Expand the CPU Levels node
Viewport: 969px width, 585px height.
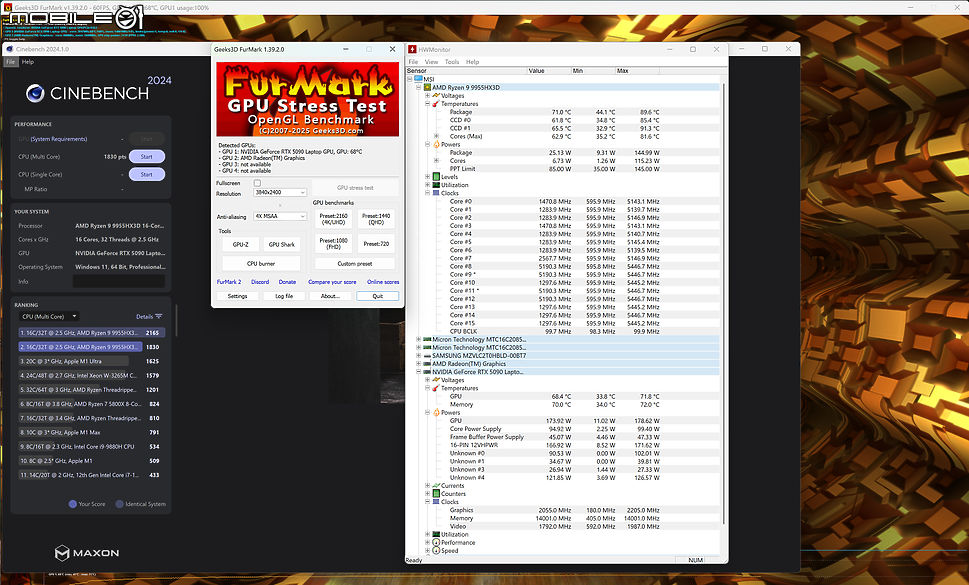tap(427, 177)
